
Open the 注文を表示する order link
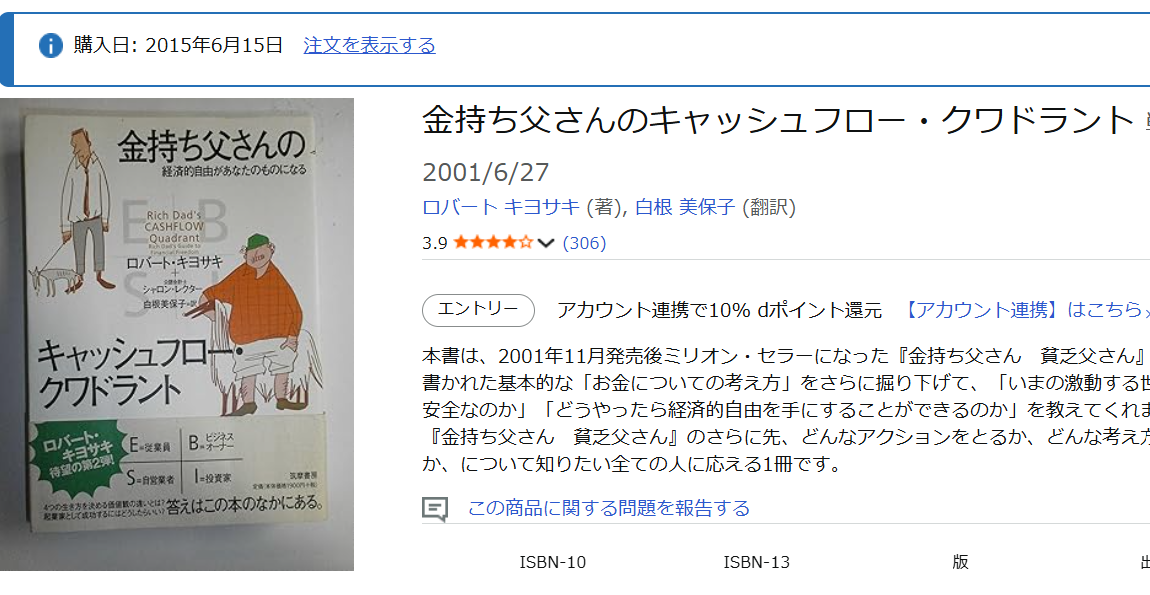(x=369, y=45)
